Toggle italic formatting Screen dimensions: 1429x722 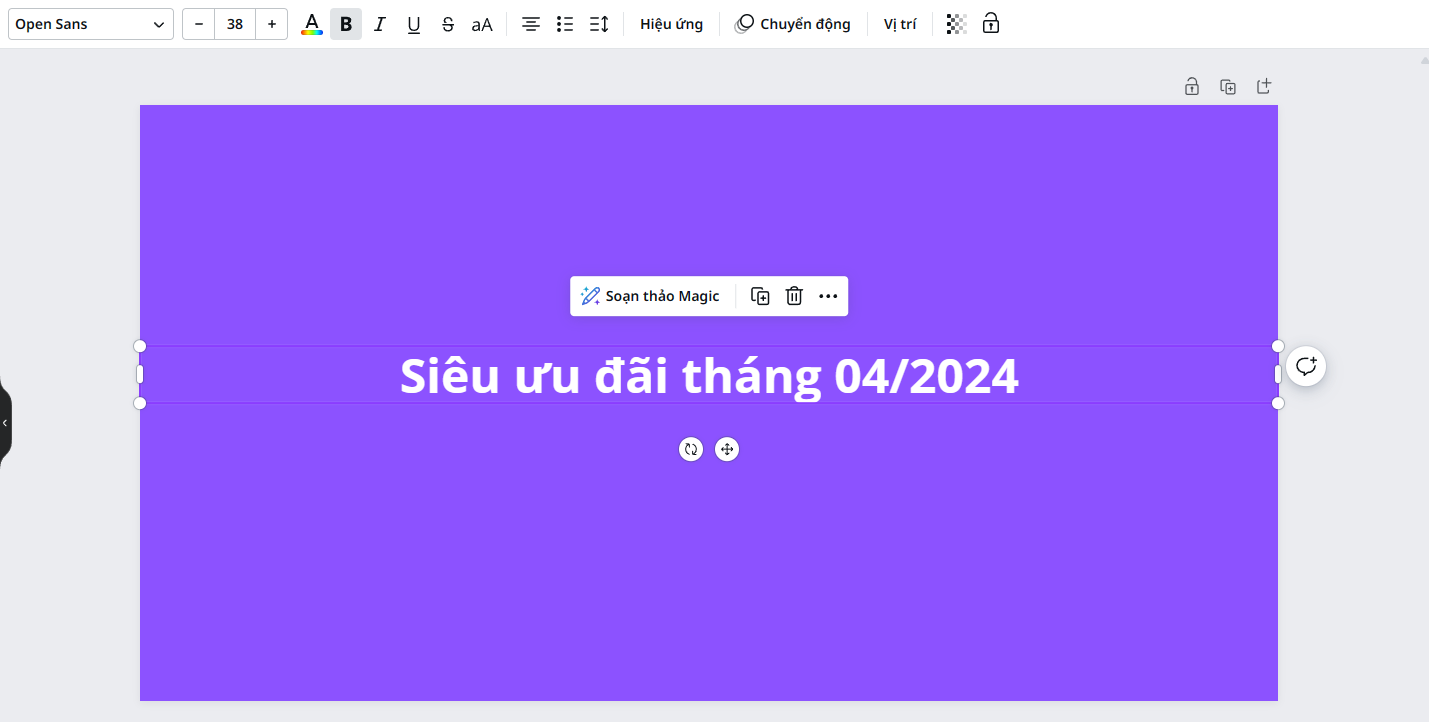click(380, 24)
